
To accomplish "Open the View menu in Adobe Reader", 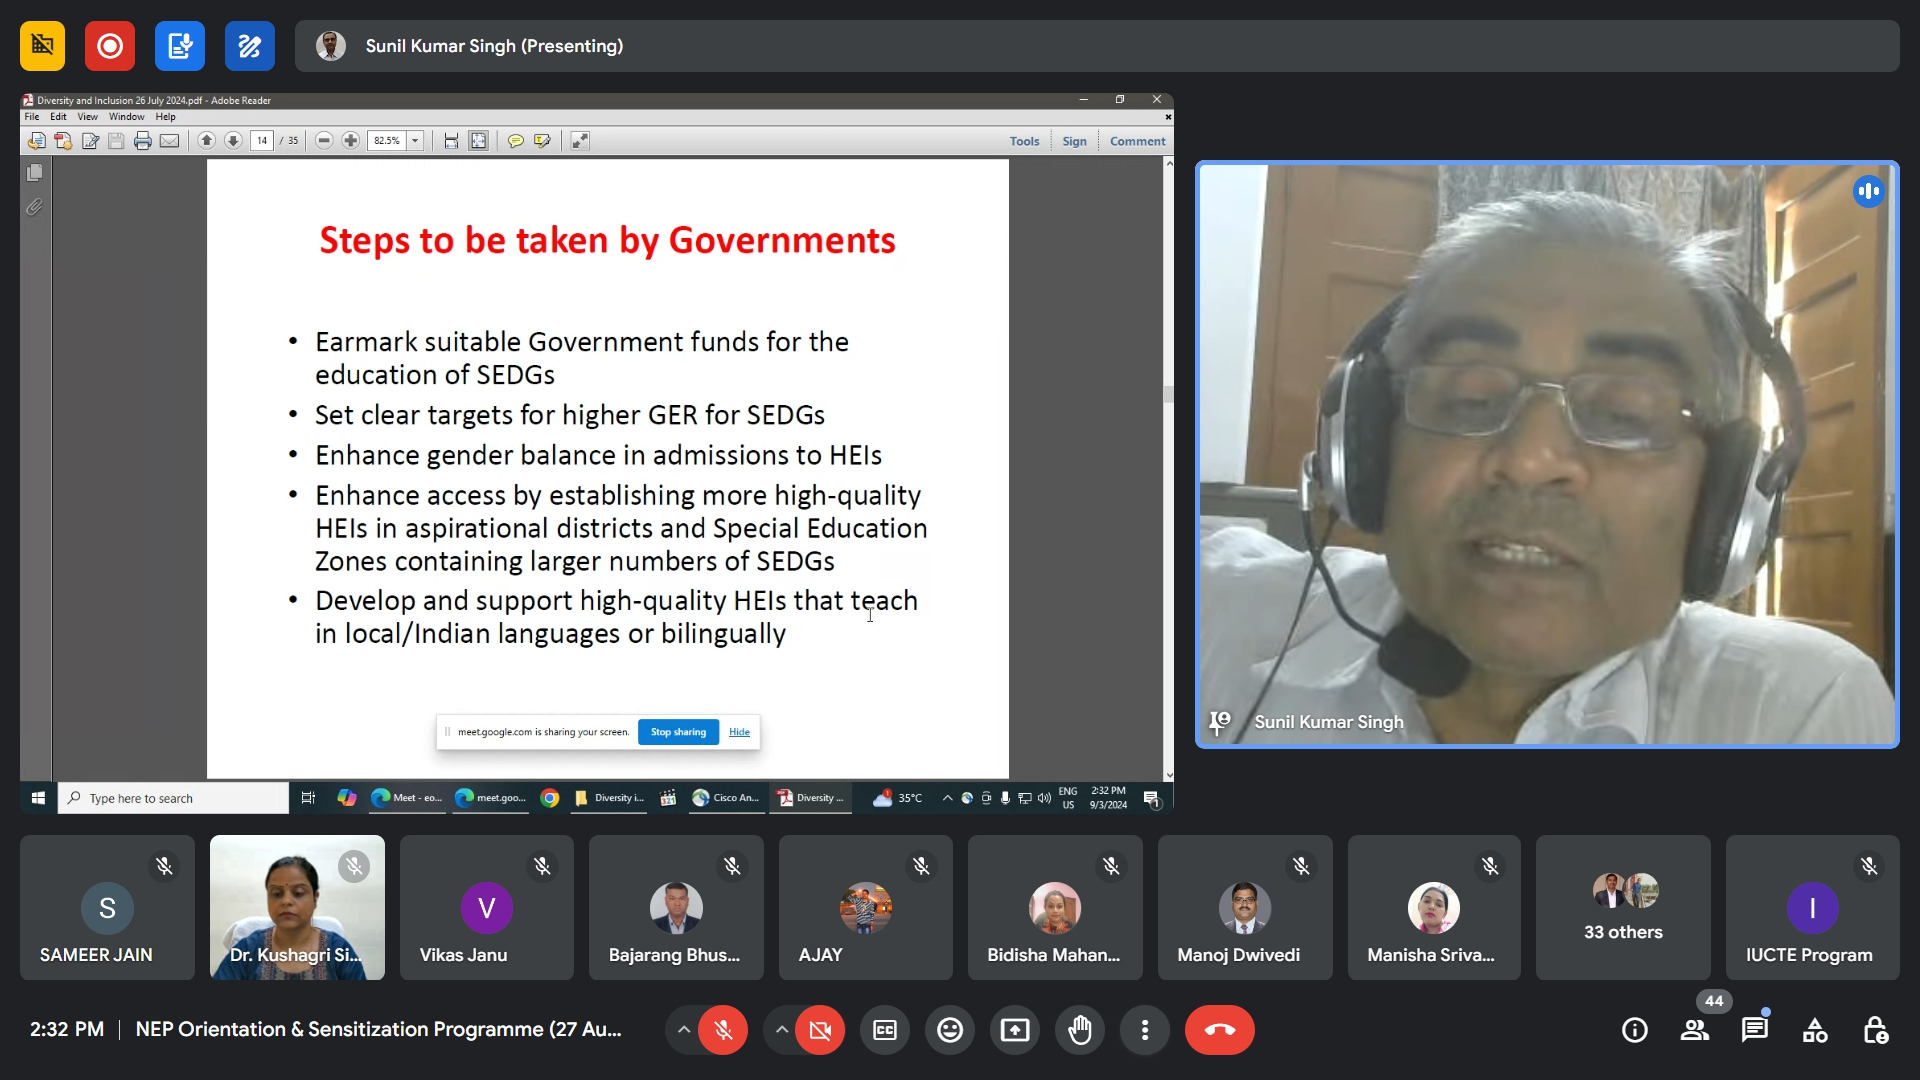I will 87,117.
